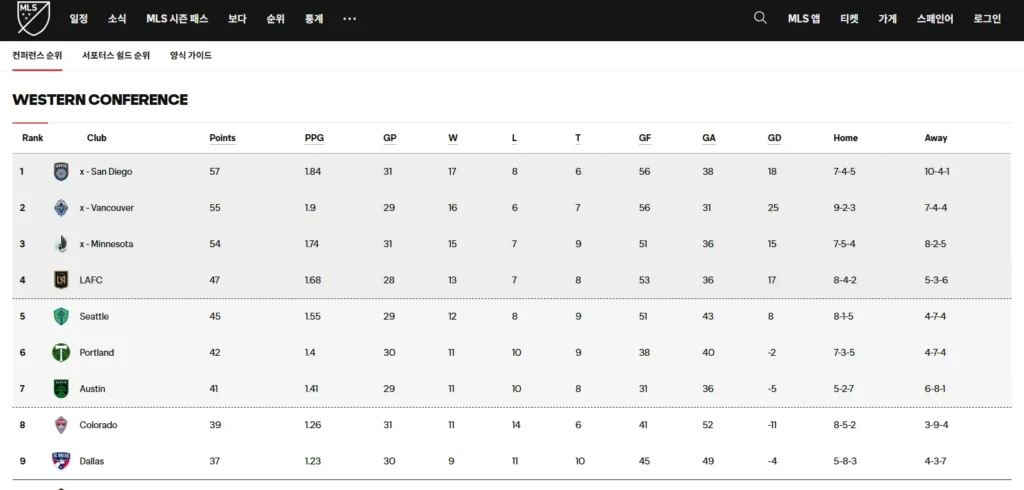Click the Rank column header

click(33, 138)
